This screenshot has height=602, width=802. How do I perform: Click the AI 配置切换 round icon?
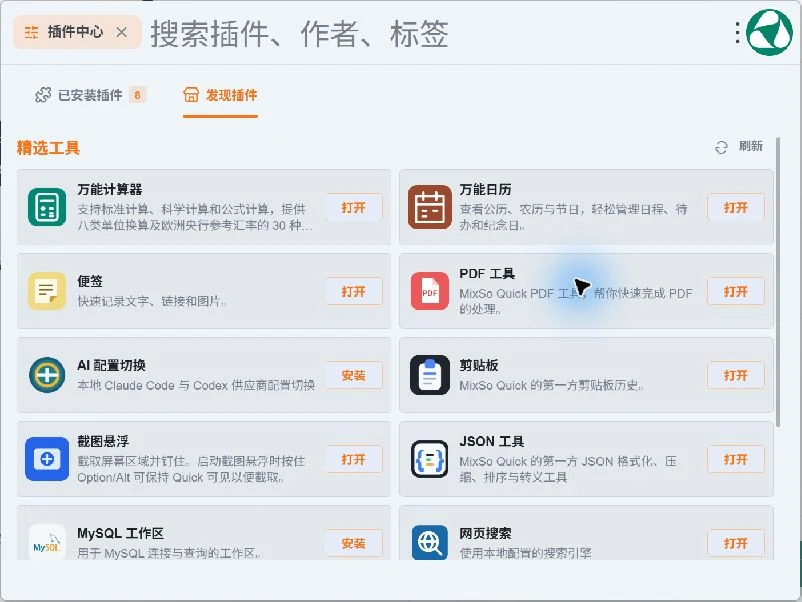47,375
